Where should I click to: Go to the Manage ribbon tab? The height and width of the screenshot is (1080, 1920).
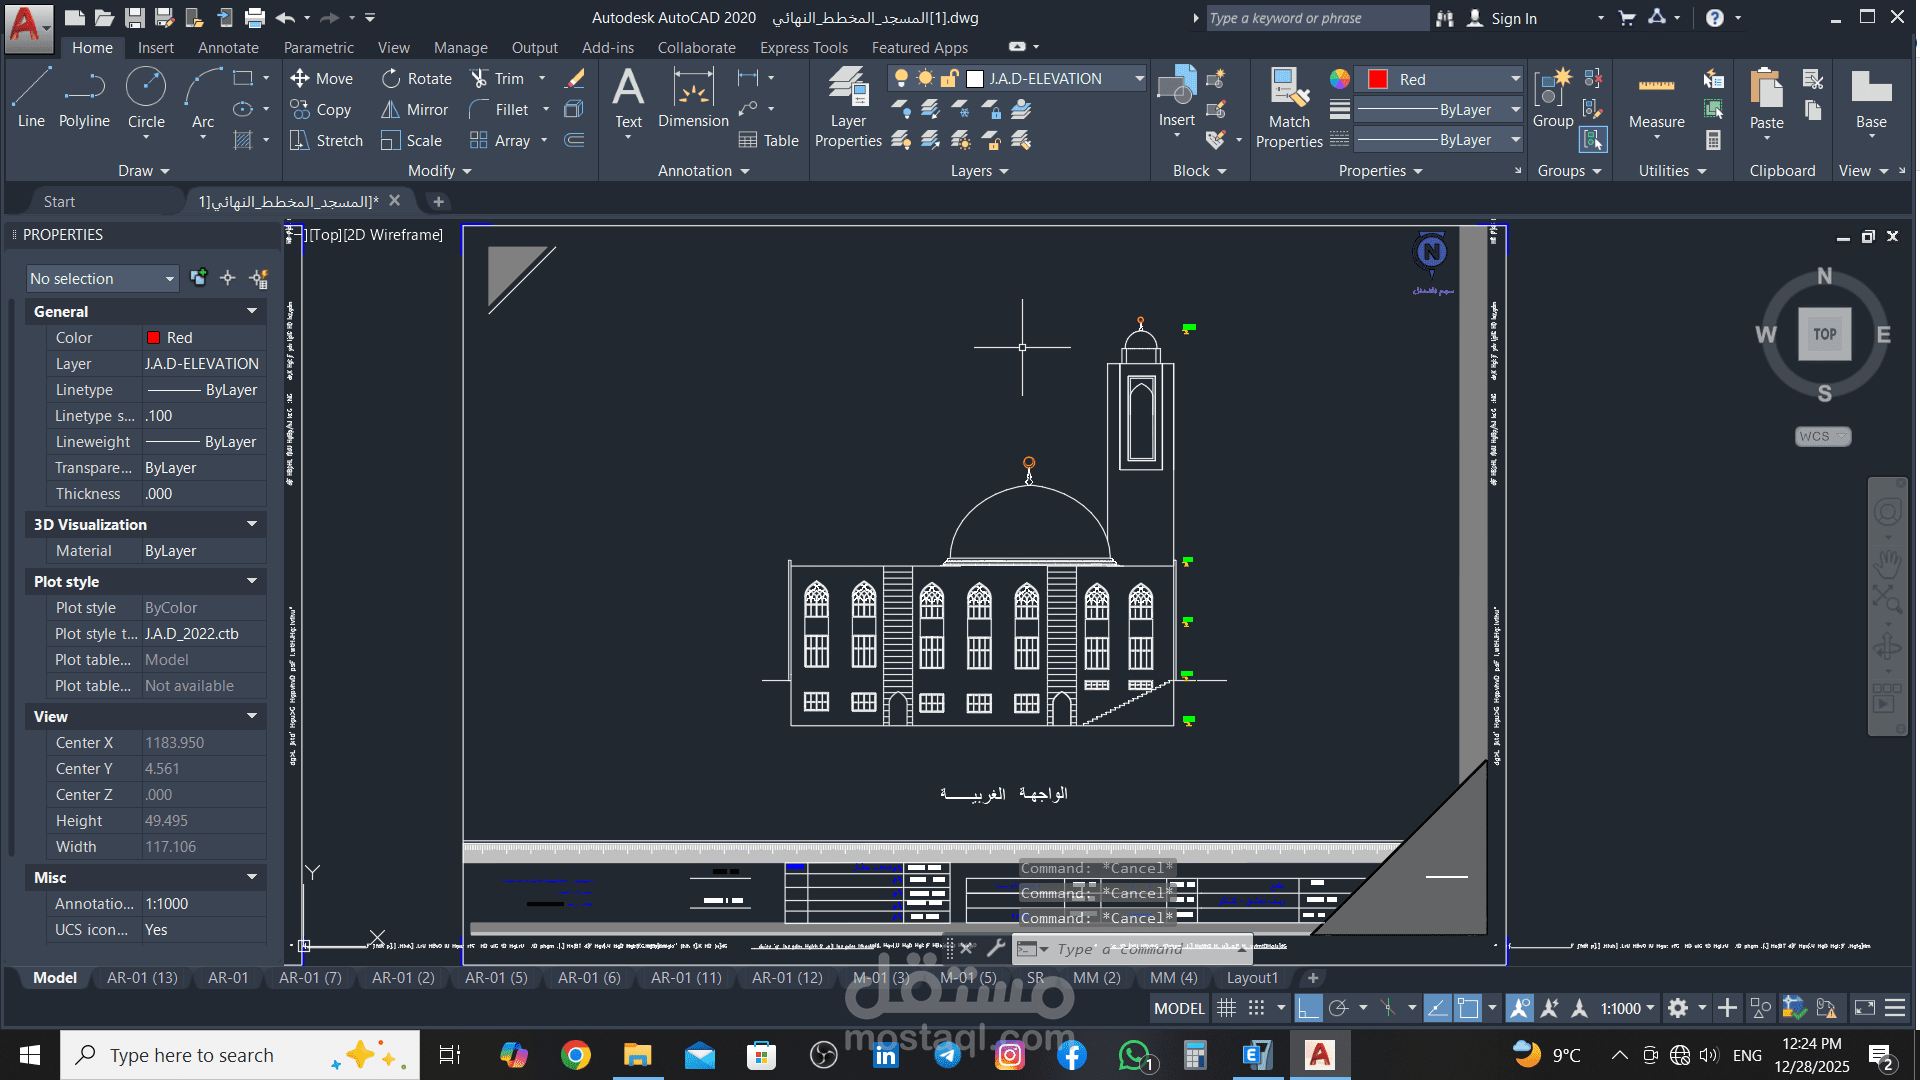[x=460, y=47]
